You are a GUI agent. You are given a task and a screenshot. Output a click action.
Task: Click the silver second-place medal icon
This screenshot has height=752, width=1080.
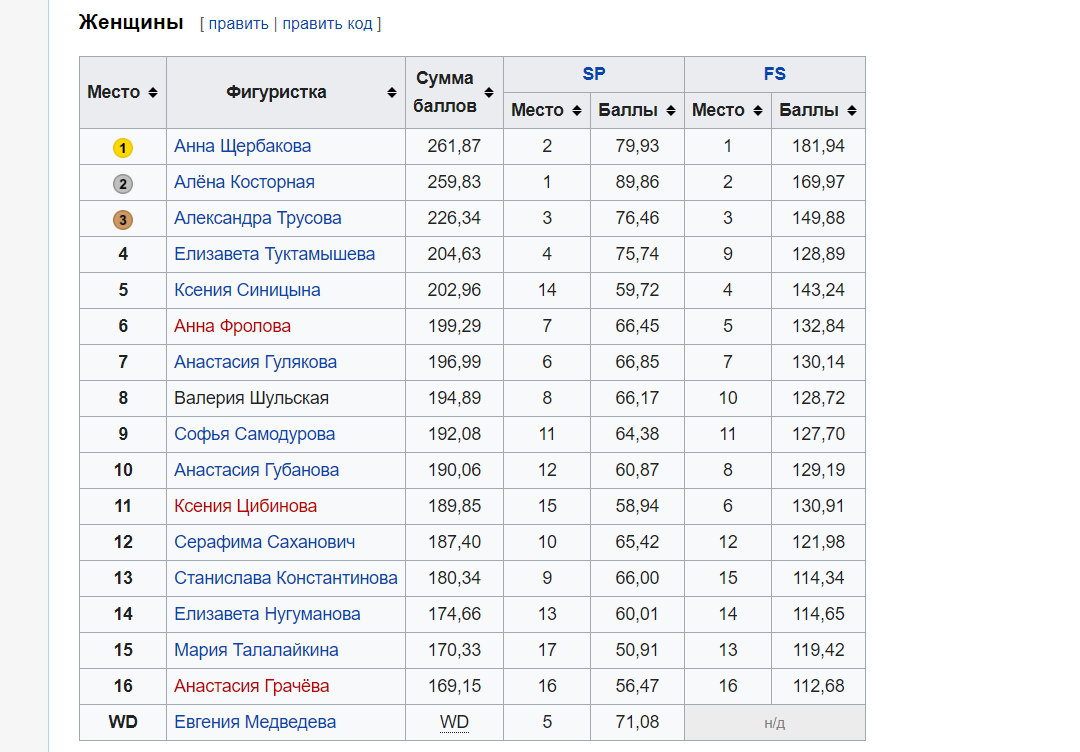[x=123, y=184]
